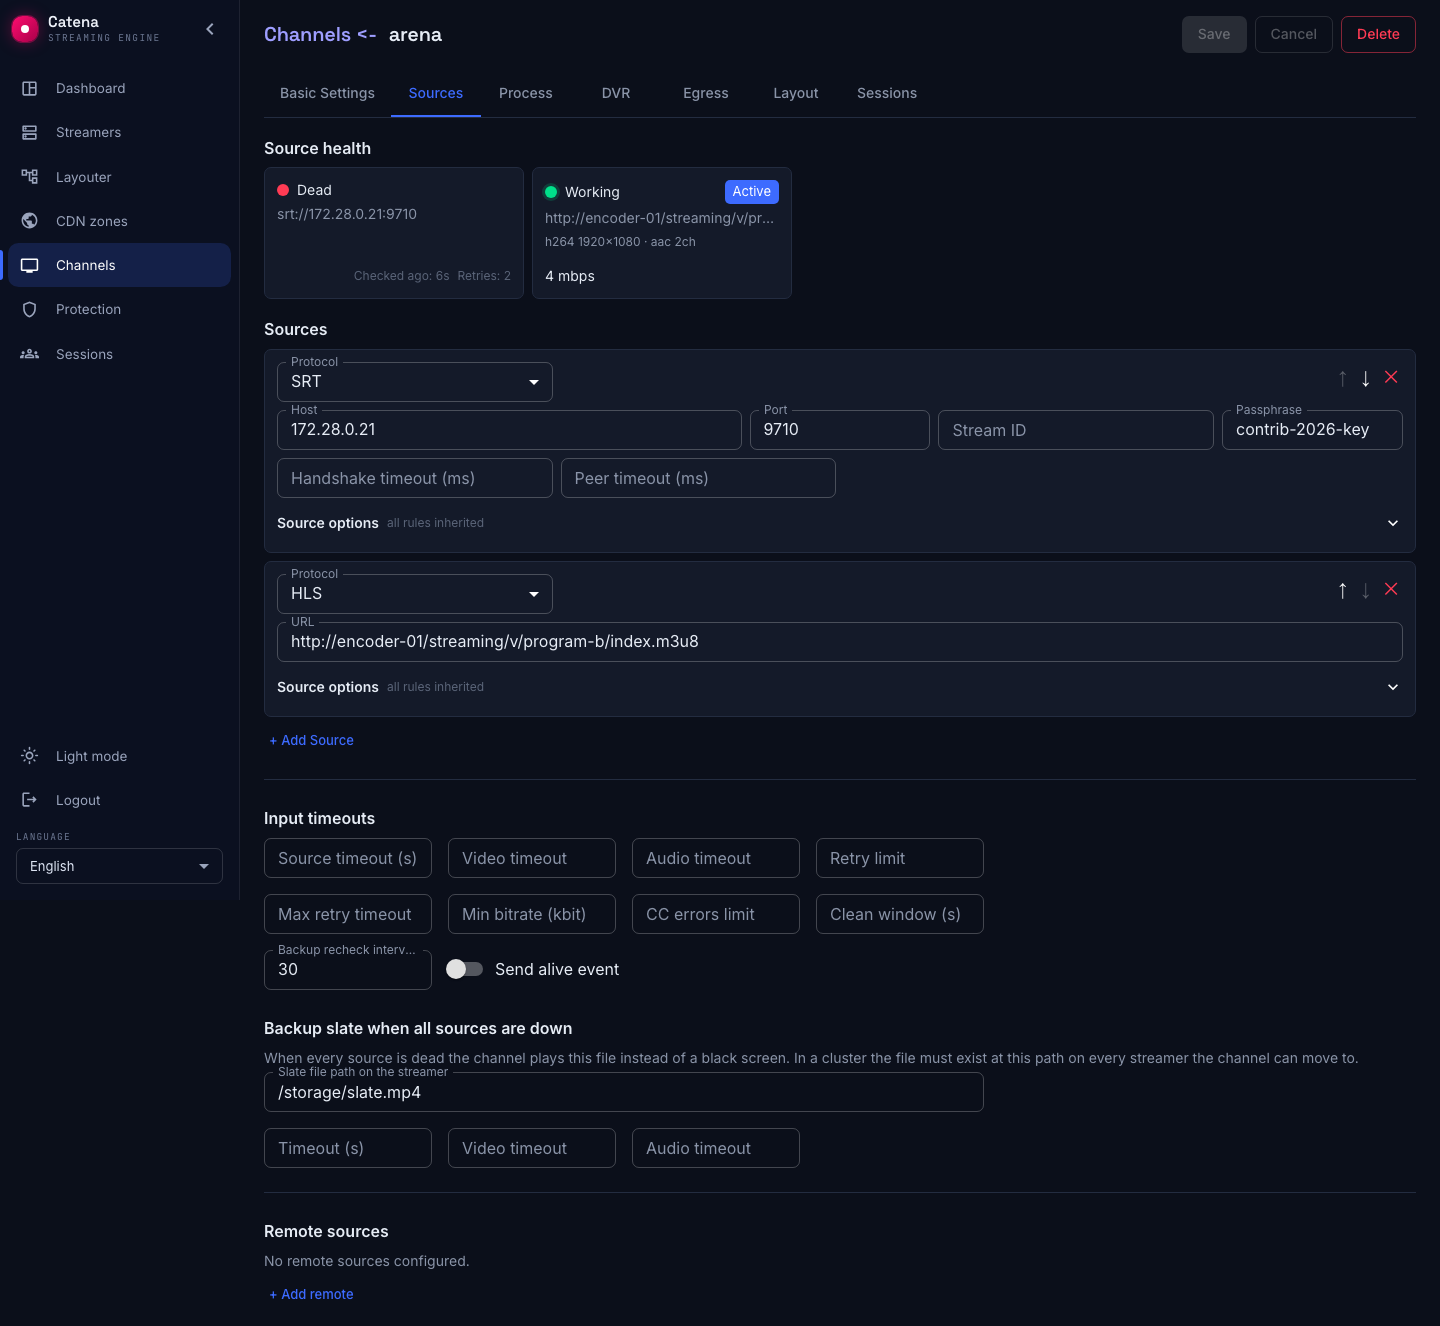
Task: Click the Slate file path field
Action: click(x=624, y=1092)
